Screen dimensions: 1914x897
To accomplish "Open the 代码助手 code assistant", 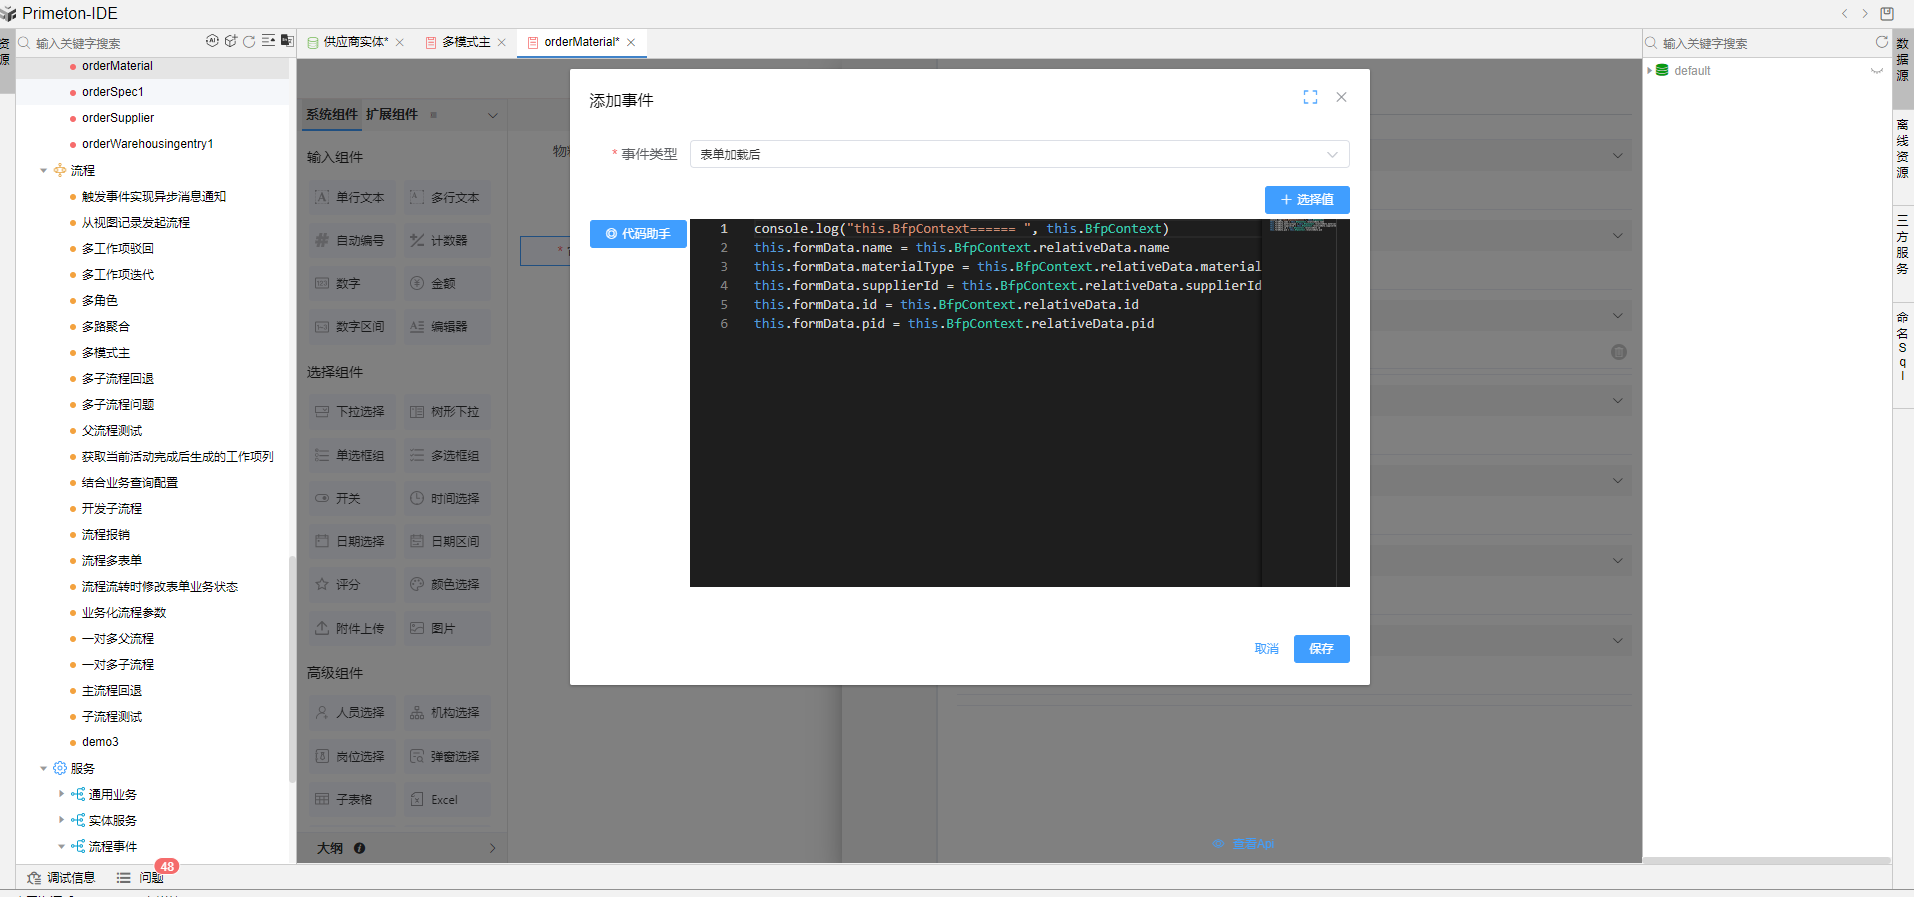I will 638,234.
